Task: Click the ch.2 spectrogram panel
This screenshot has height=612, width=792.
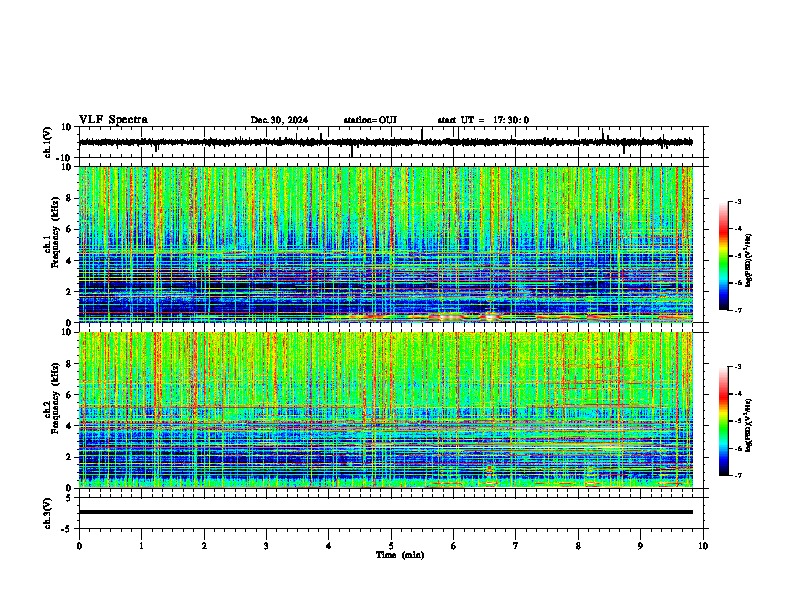Action: [x=386, y=410]
